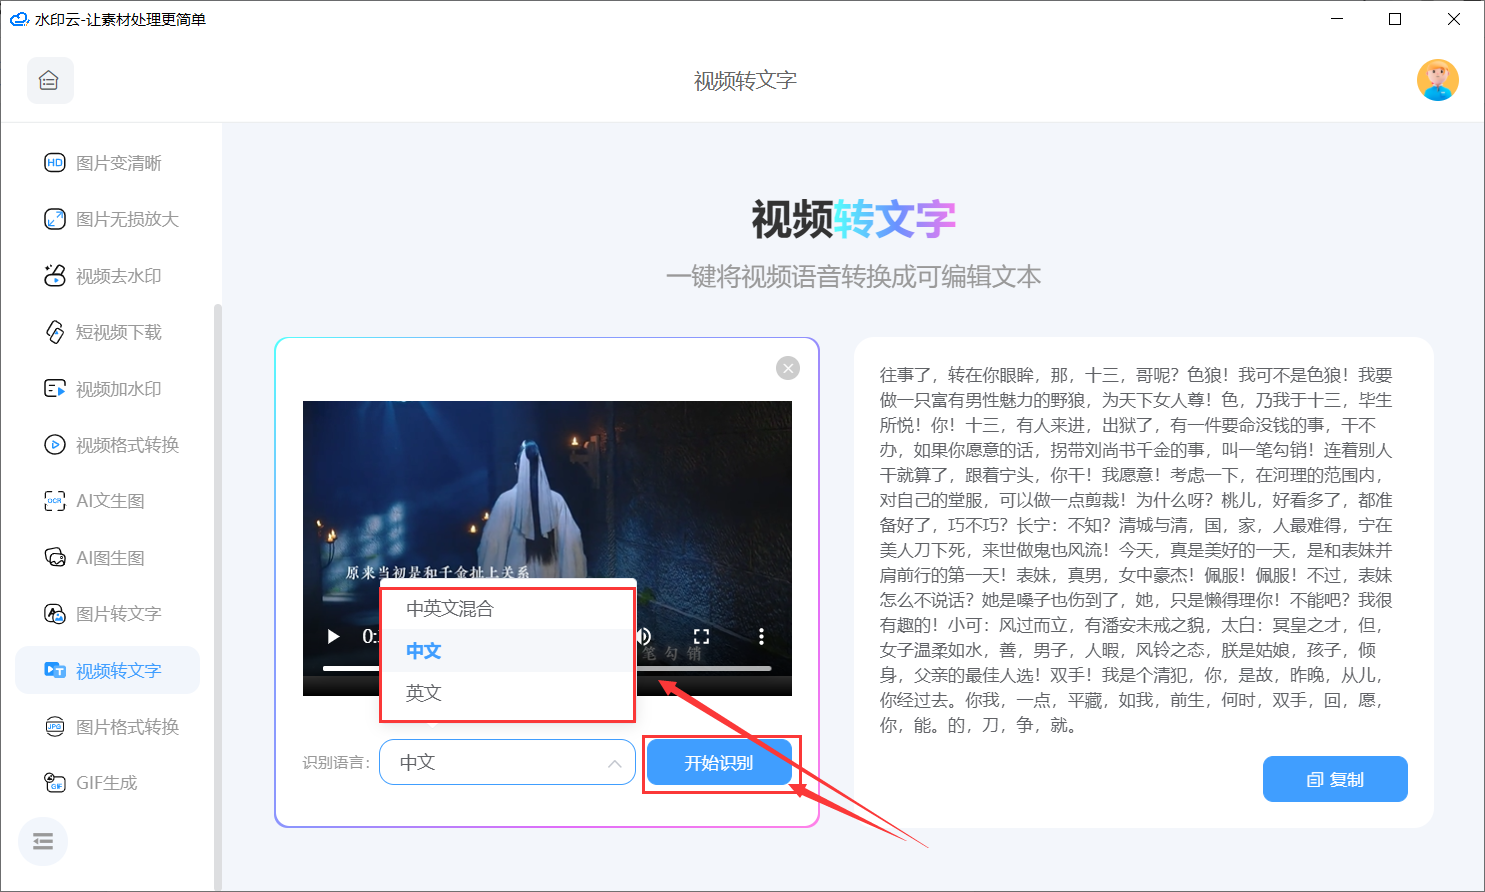The height and width of the screenshot is (892, 1485).
Task: Minimize the 水印云 window
Action: [x=1337, y=19]
